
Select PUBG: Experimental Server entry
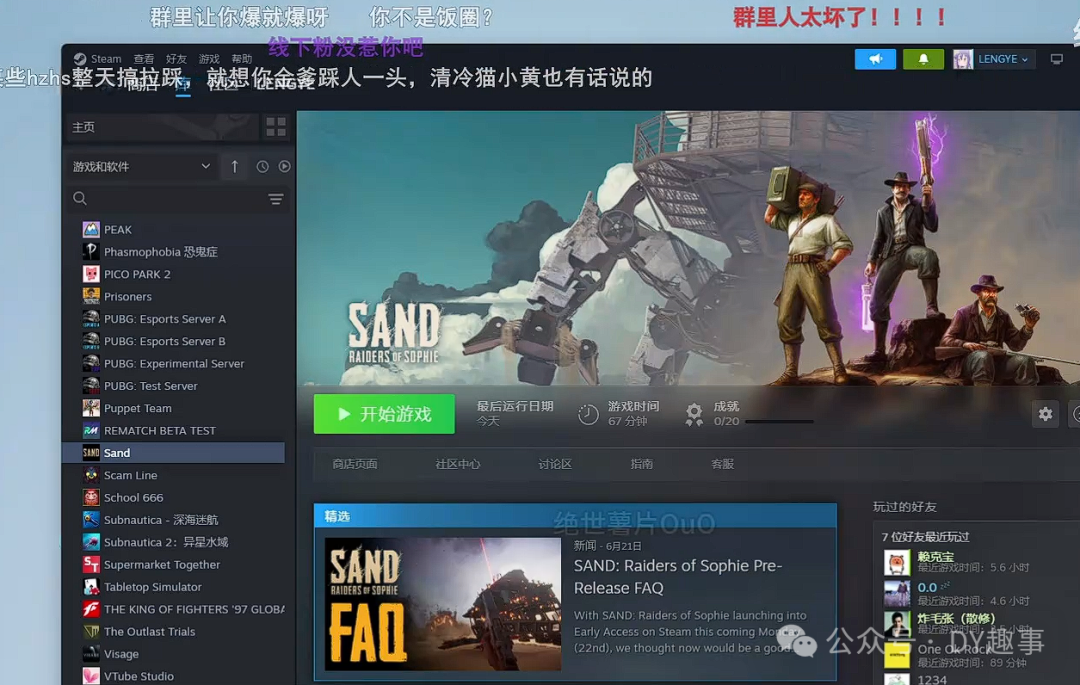click(174, 363)
